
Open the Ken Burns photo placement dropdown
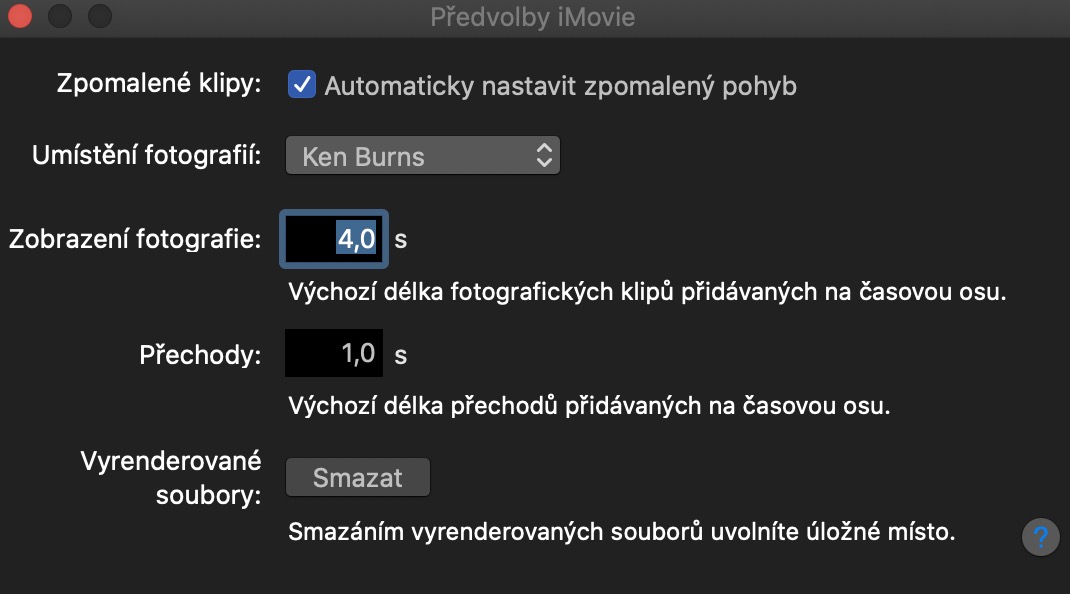(x=422, y=156)
